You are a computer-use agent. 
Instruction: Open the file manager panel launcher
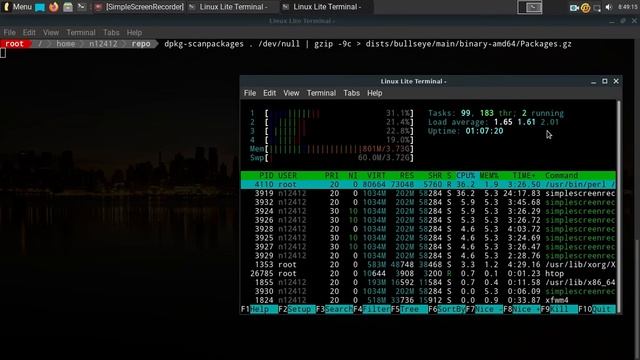pyautogui.click(x=68, y=7)
